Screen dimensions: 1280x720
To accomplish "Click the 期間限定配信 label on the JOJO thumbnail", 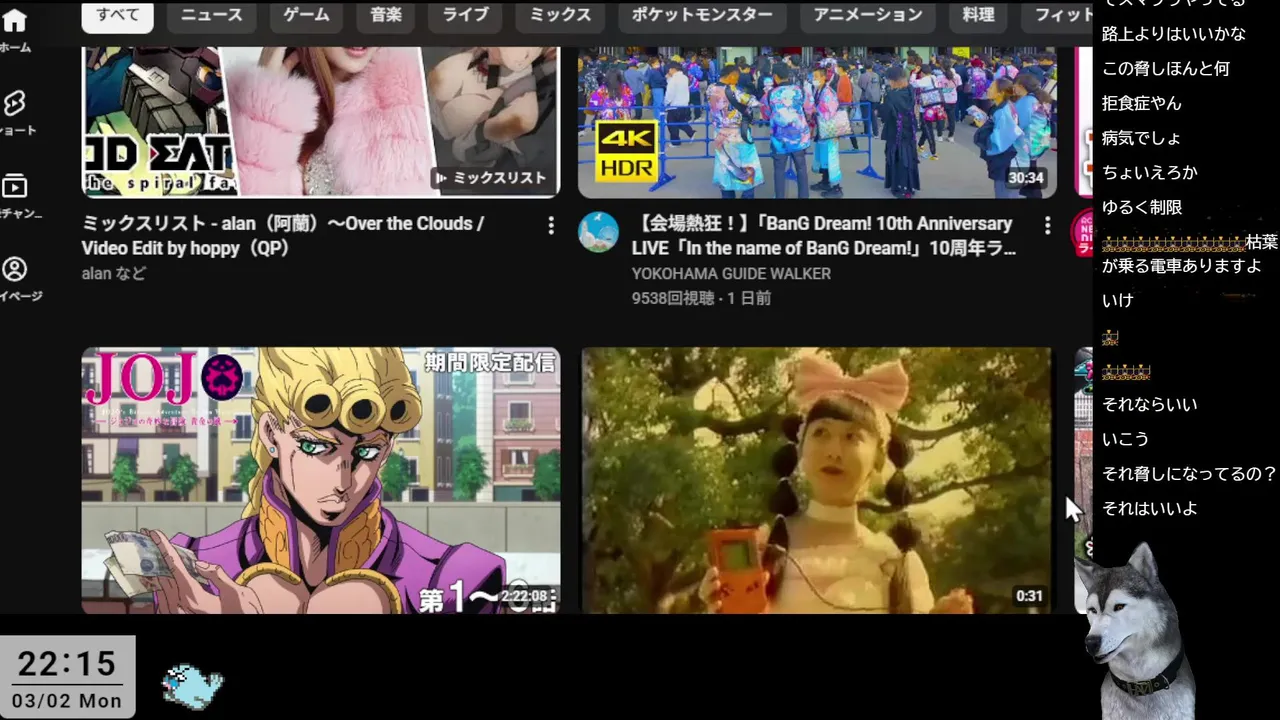I will (489, 362).
